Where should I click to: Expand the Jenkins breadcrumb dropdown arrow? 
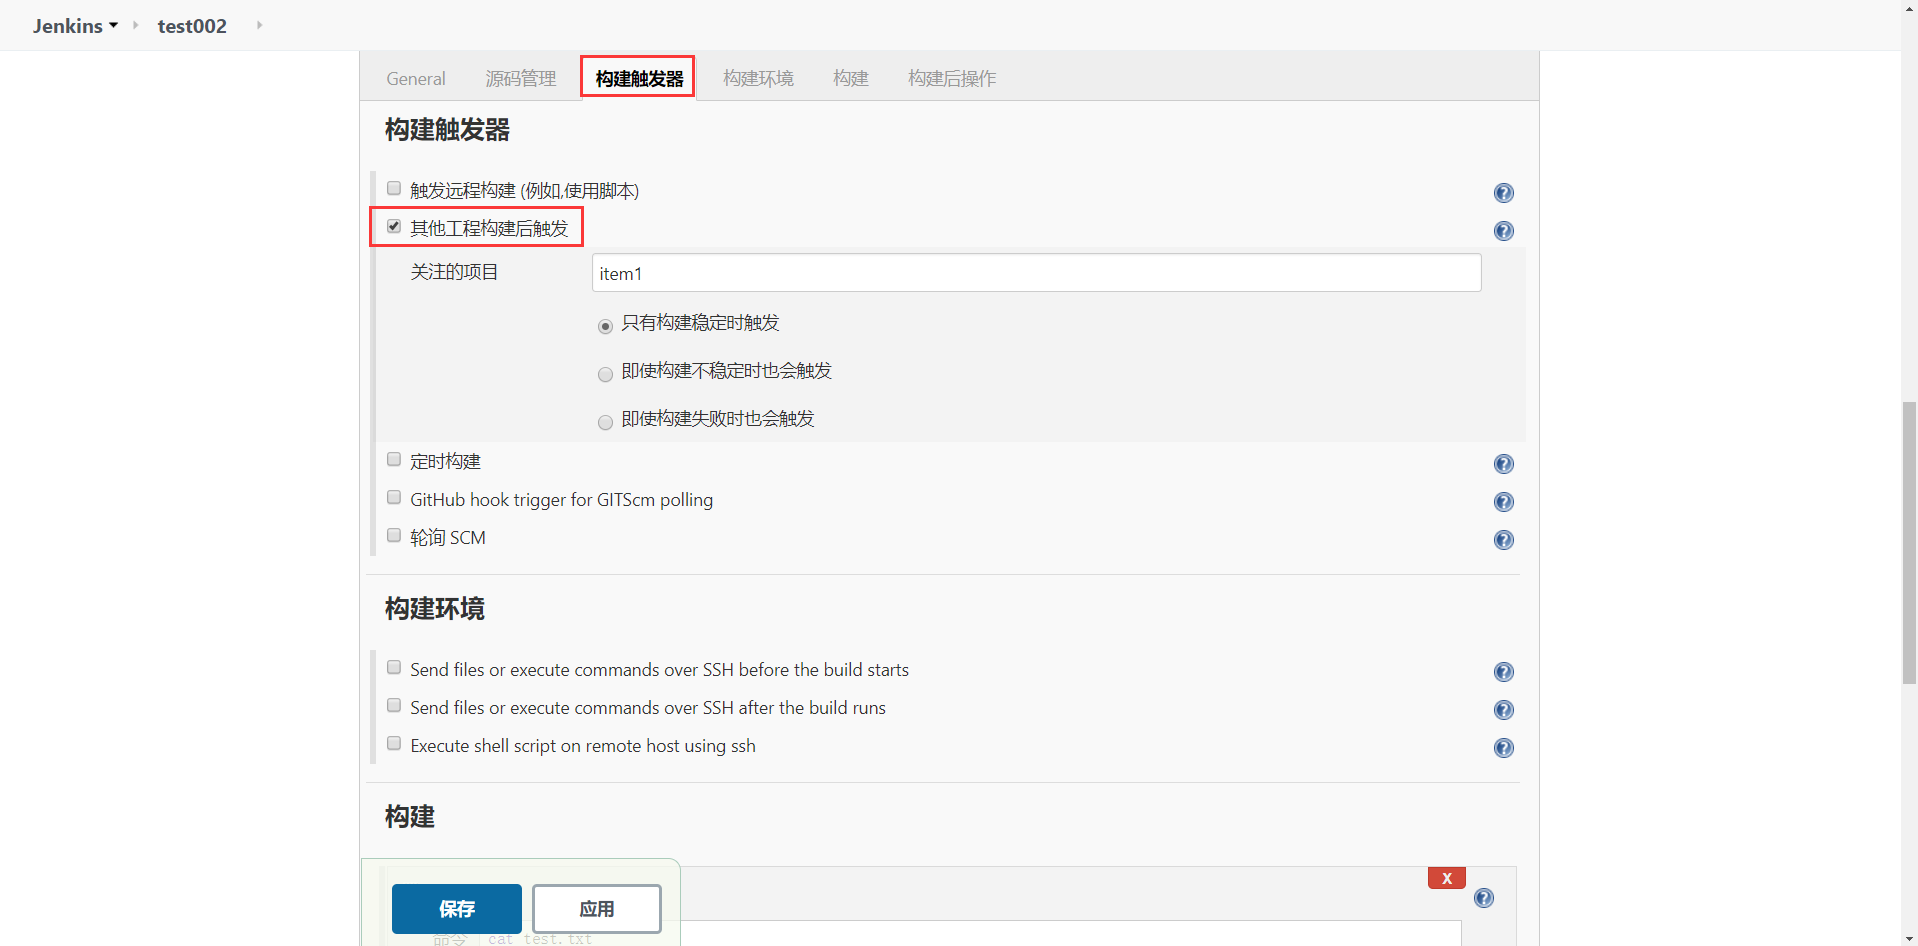[x=113, y=25]
